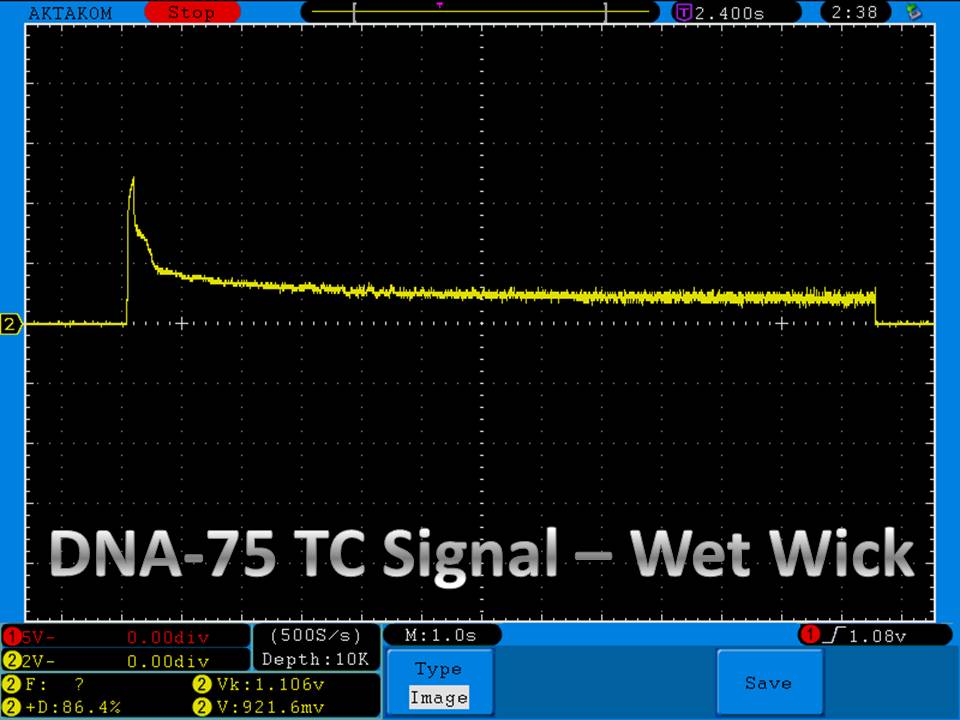Viewport: 960px width, 720px height.
Task: Click the channel 2 ground marker
Action: 12,324
